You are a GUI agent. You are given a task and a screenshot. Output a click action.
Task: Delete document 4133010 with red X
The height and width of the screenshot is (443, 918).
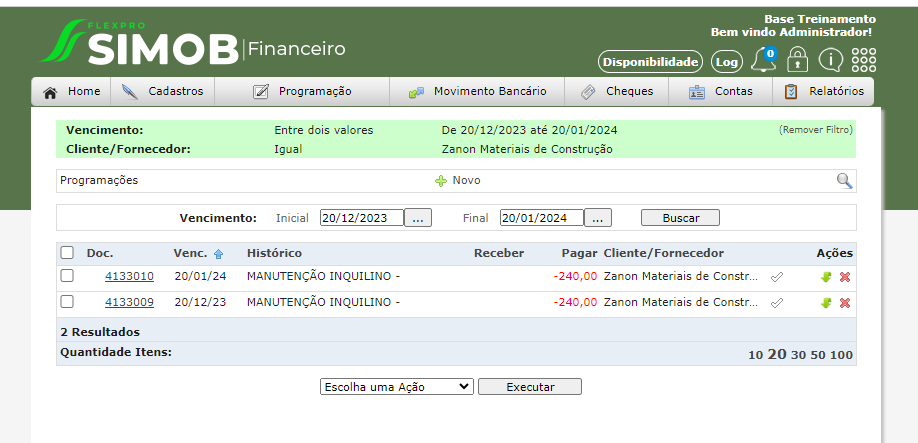[x=845, y=277]
